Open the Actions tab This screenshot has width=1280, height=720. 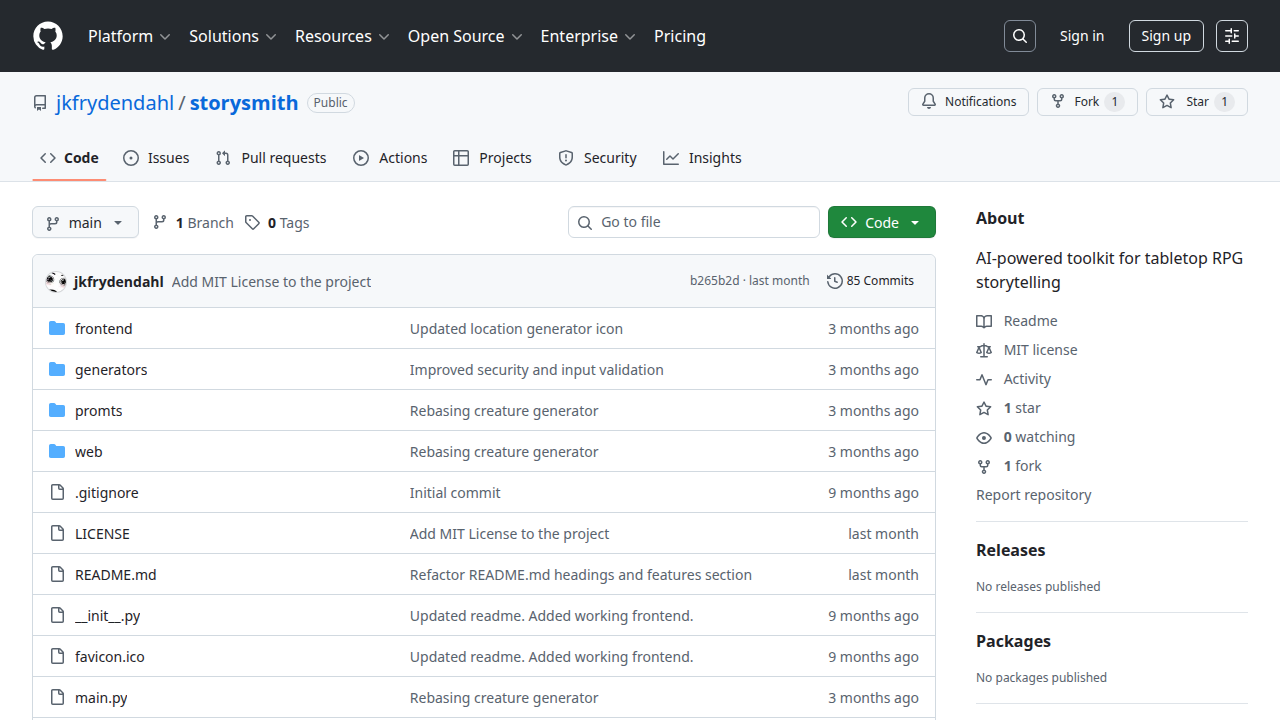point(390,158)
